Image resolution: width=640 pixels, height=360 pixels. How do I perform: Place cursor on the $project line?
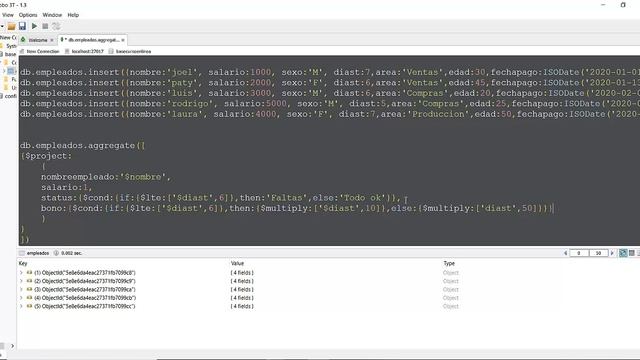pos(46,156)
